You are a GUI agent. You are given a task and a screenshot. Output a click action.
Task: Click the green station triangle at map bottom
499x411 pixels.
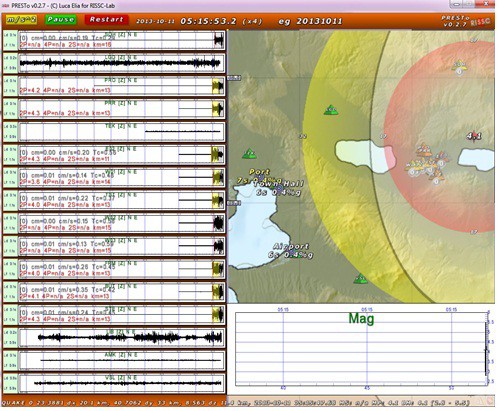coord(360,279)
